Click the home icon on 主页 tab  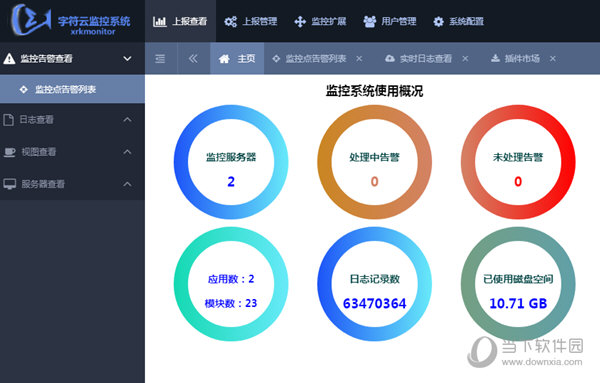pos(224,59)
